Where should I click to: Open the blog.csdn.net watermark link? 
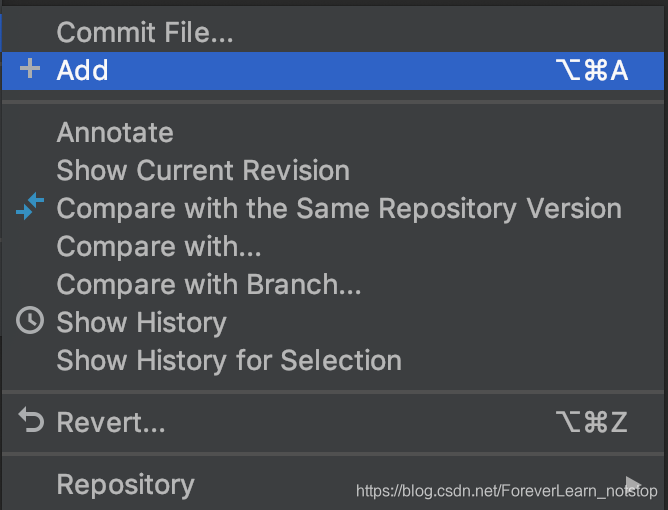(507, 491)
